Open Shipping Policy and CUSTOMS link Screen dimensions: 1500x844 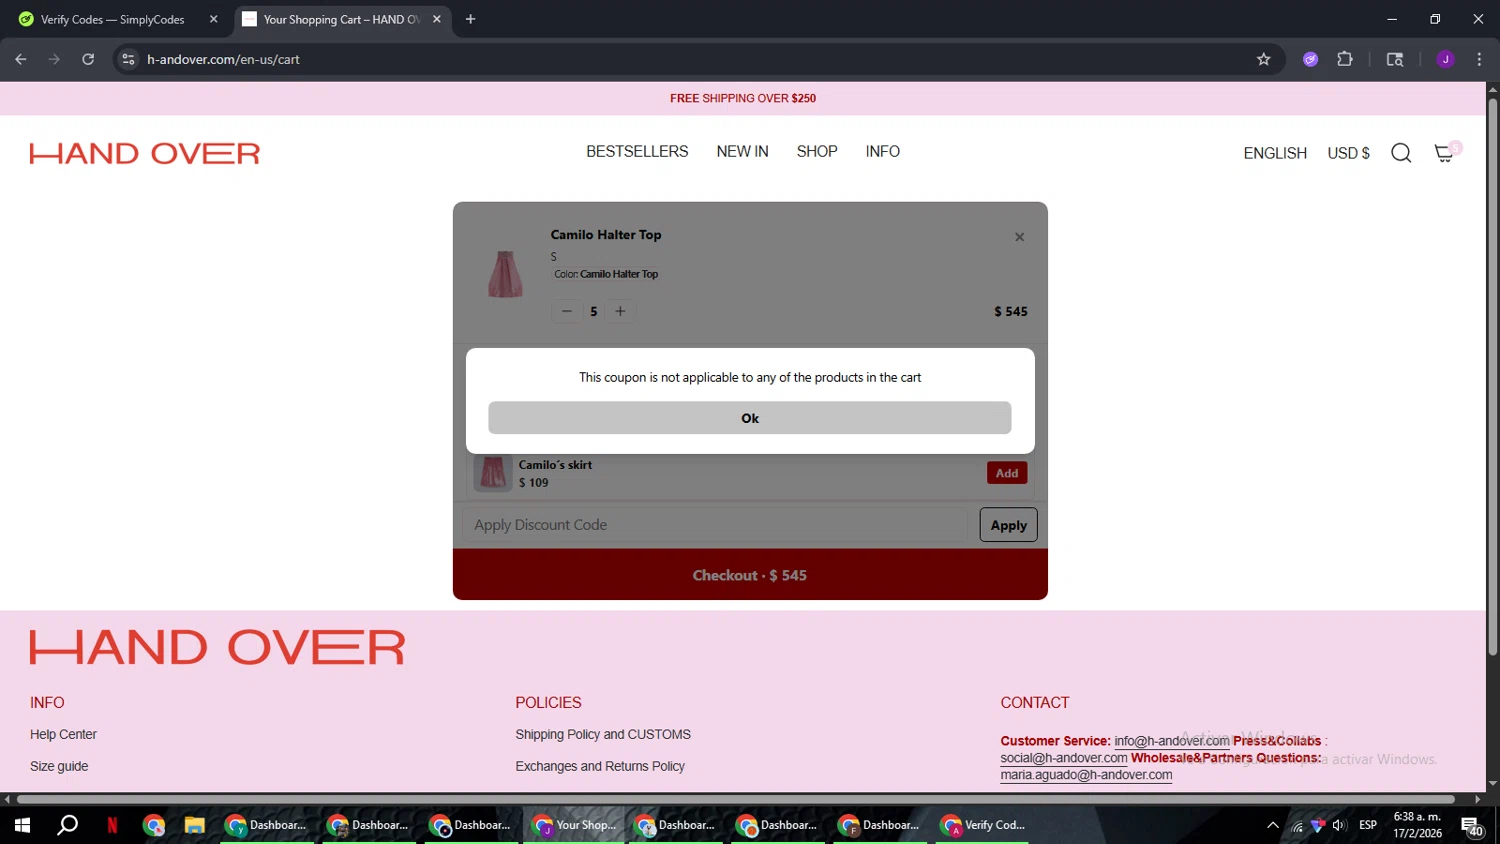coord(603,734)
